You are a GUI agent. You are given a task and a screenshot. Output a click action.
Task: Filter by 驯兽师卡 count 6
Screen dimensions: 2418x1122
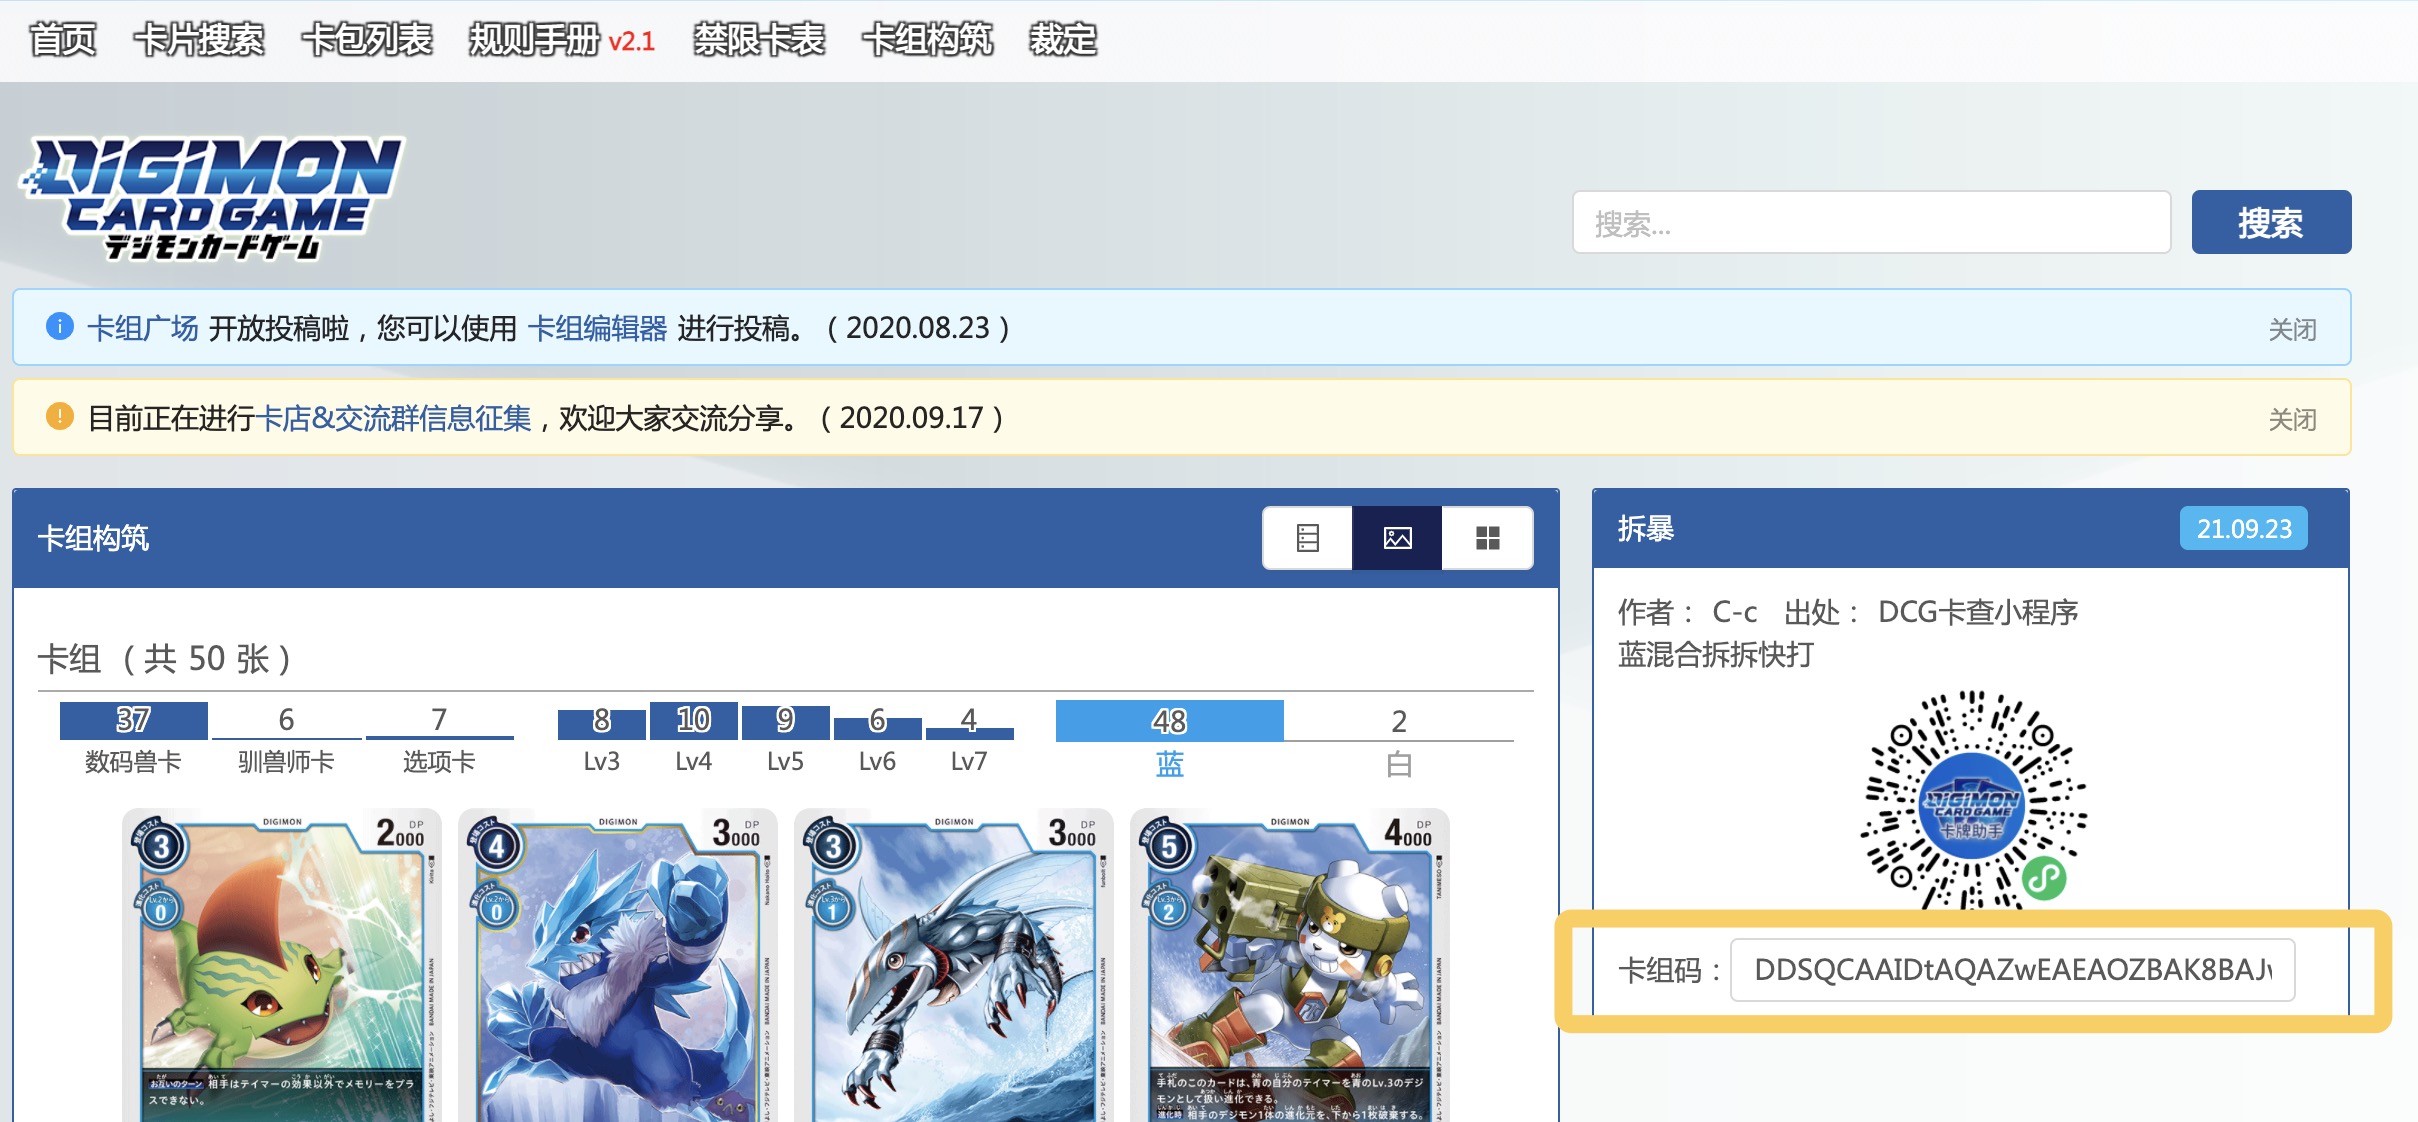click(286, 738)
